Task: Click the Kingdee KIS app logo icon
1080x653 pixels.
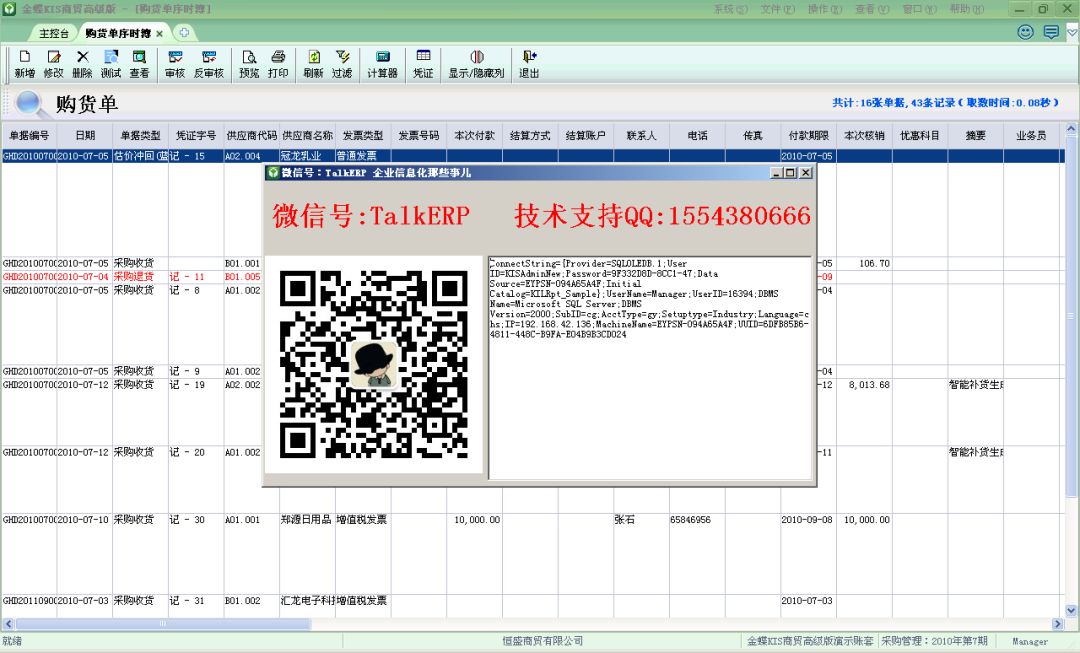Action: click(x=9, y=9)
